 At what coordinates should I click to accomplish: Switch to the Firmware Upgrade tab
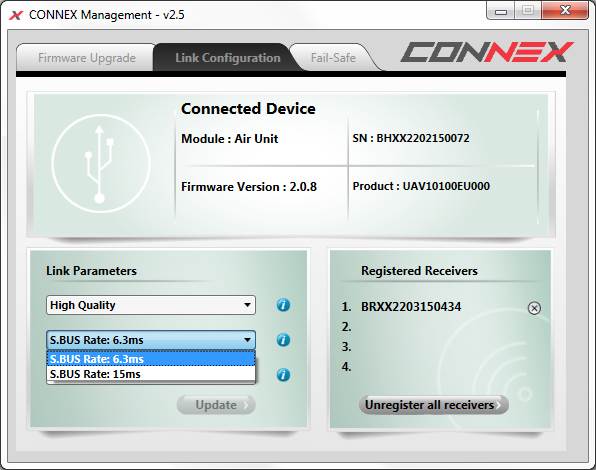87,58
